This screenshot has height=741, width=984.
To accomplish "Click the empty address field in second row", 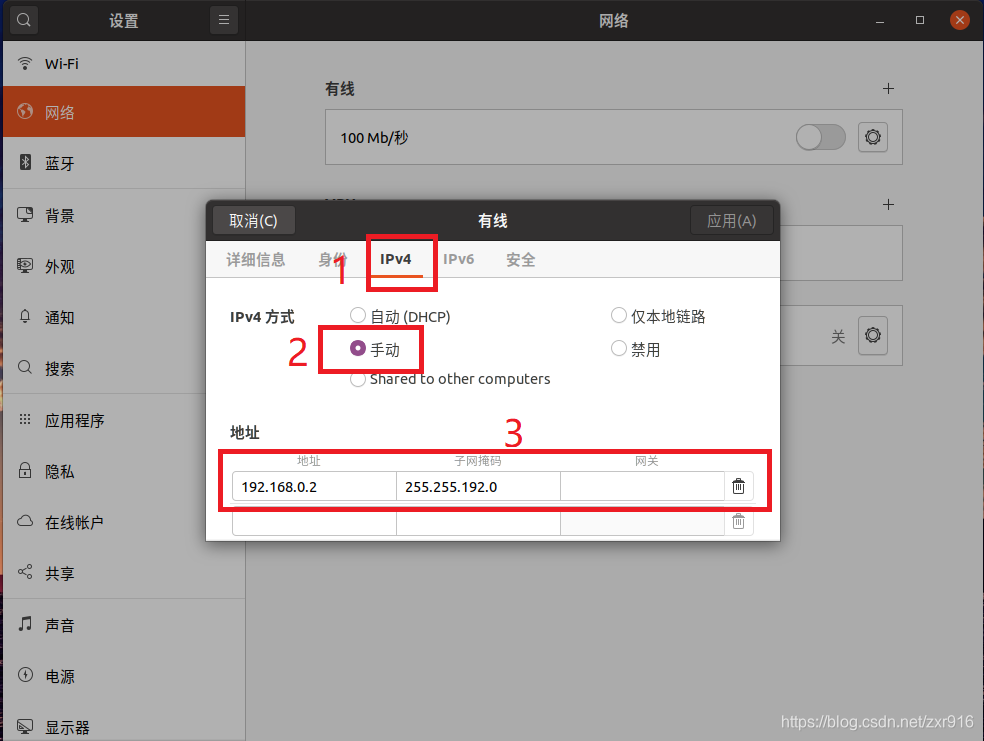I will 314,523.
